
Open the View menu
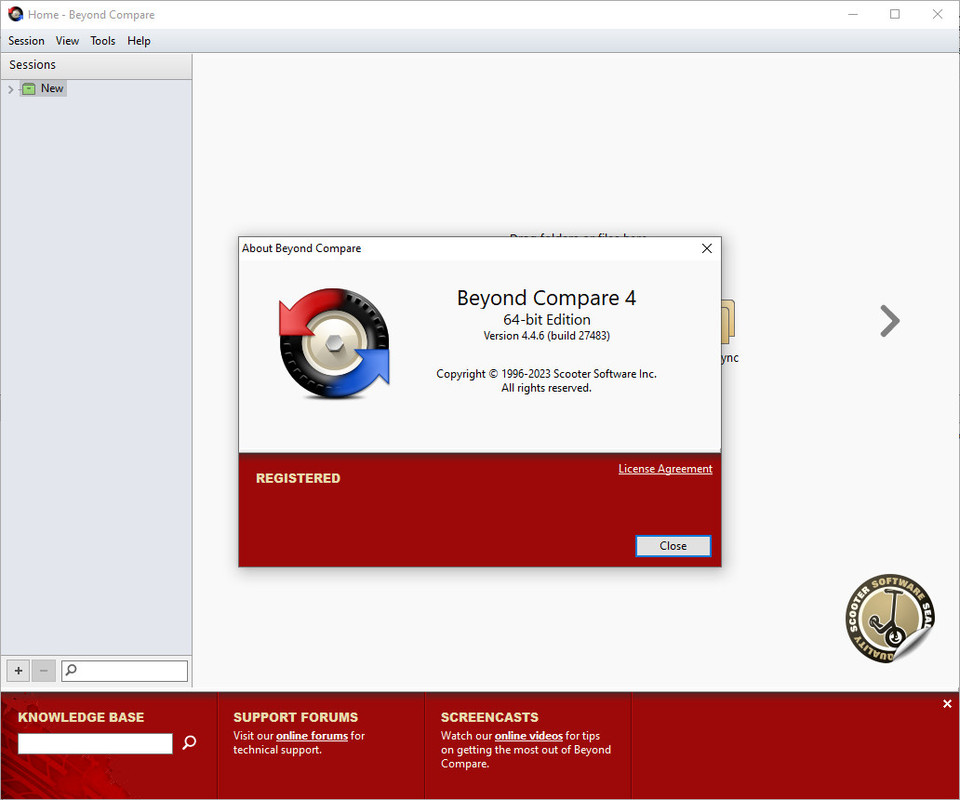point(67,41)
